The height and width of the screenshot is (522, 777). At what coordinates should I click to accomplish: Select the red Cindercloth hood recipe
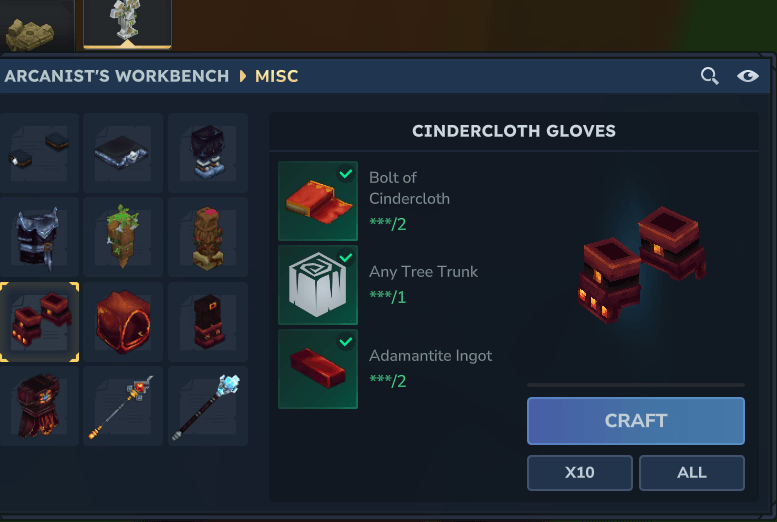tap(123, 322)
